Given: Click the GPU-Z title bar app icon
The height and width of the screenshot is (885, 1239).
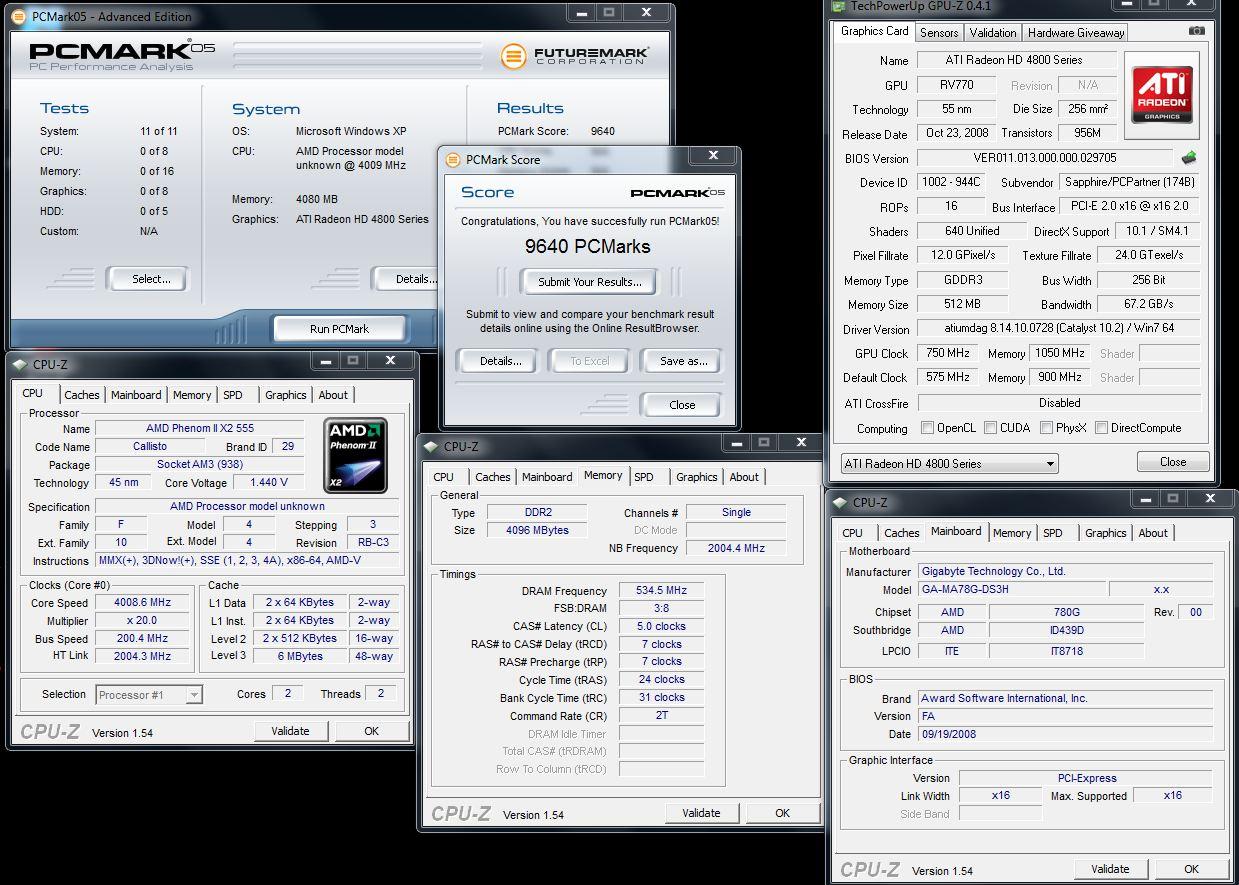Looking at the screenshot, I should click(x=838, y=6).
